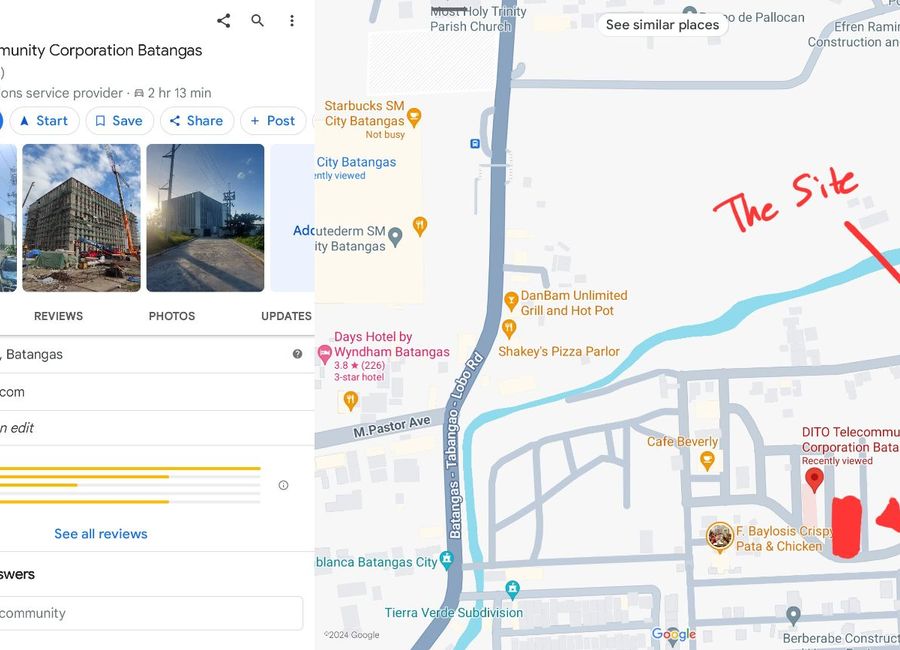
Task: Click the ask the community input field
Action: [x=150, y=613]
